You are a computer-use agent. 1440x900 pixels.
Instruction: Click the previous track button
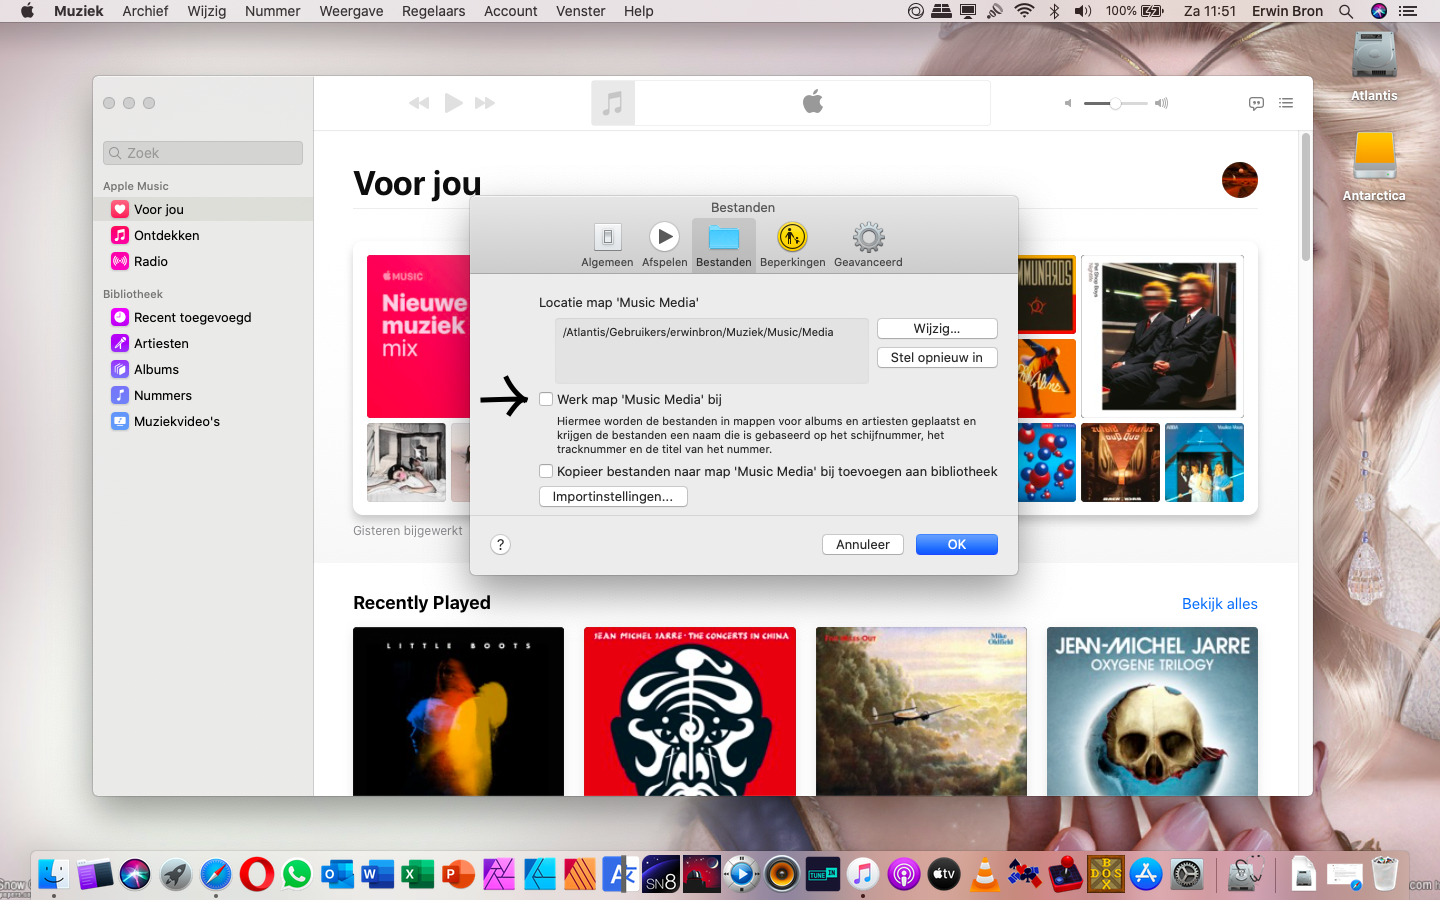419,103
